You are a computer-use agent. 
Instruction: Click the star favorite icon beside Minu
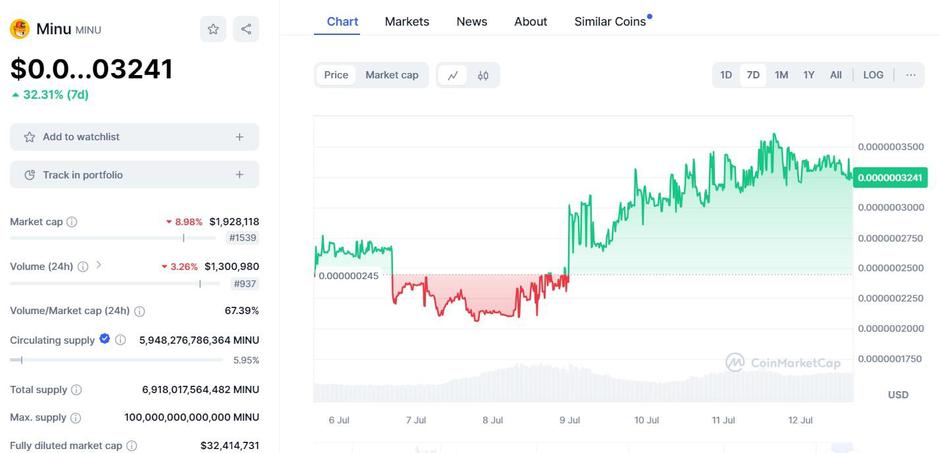213,29
